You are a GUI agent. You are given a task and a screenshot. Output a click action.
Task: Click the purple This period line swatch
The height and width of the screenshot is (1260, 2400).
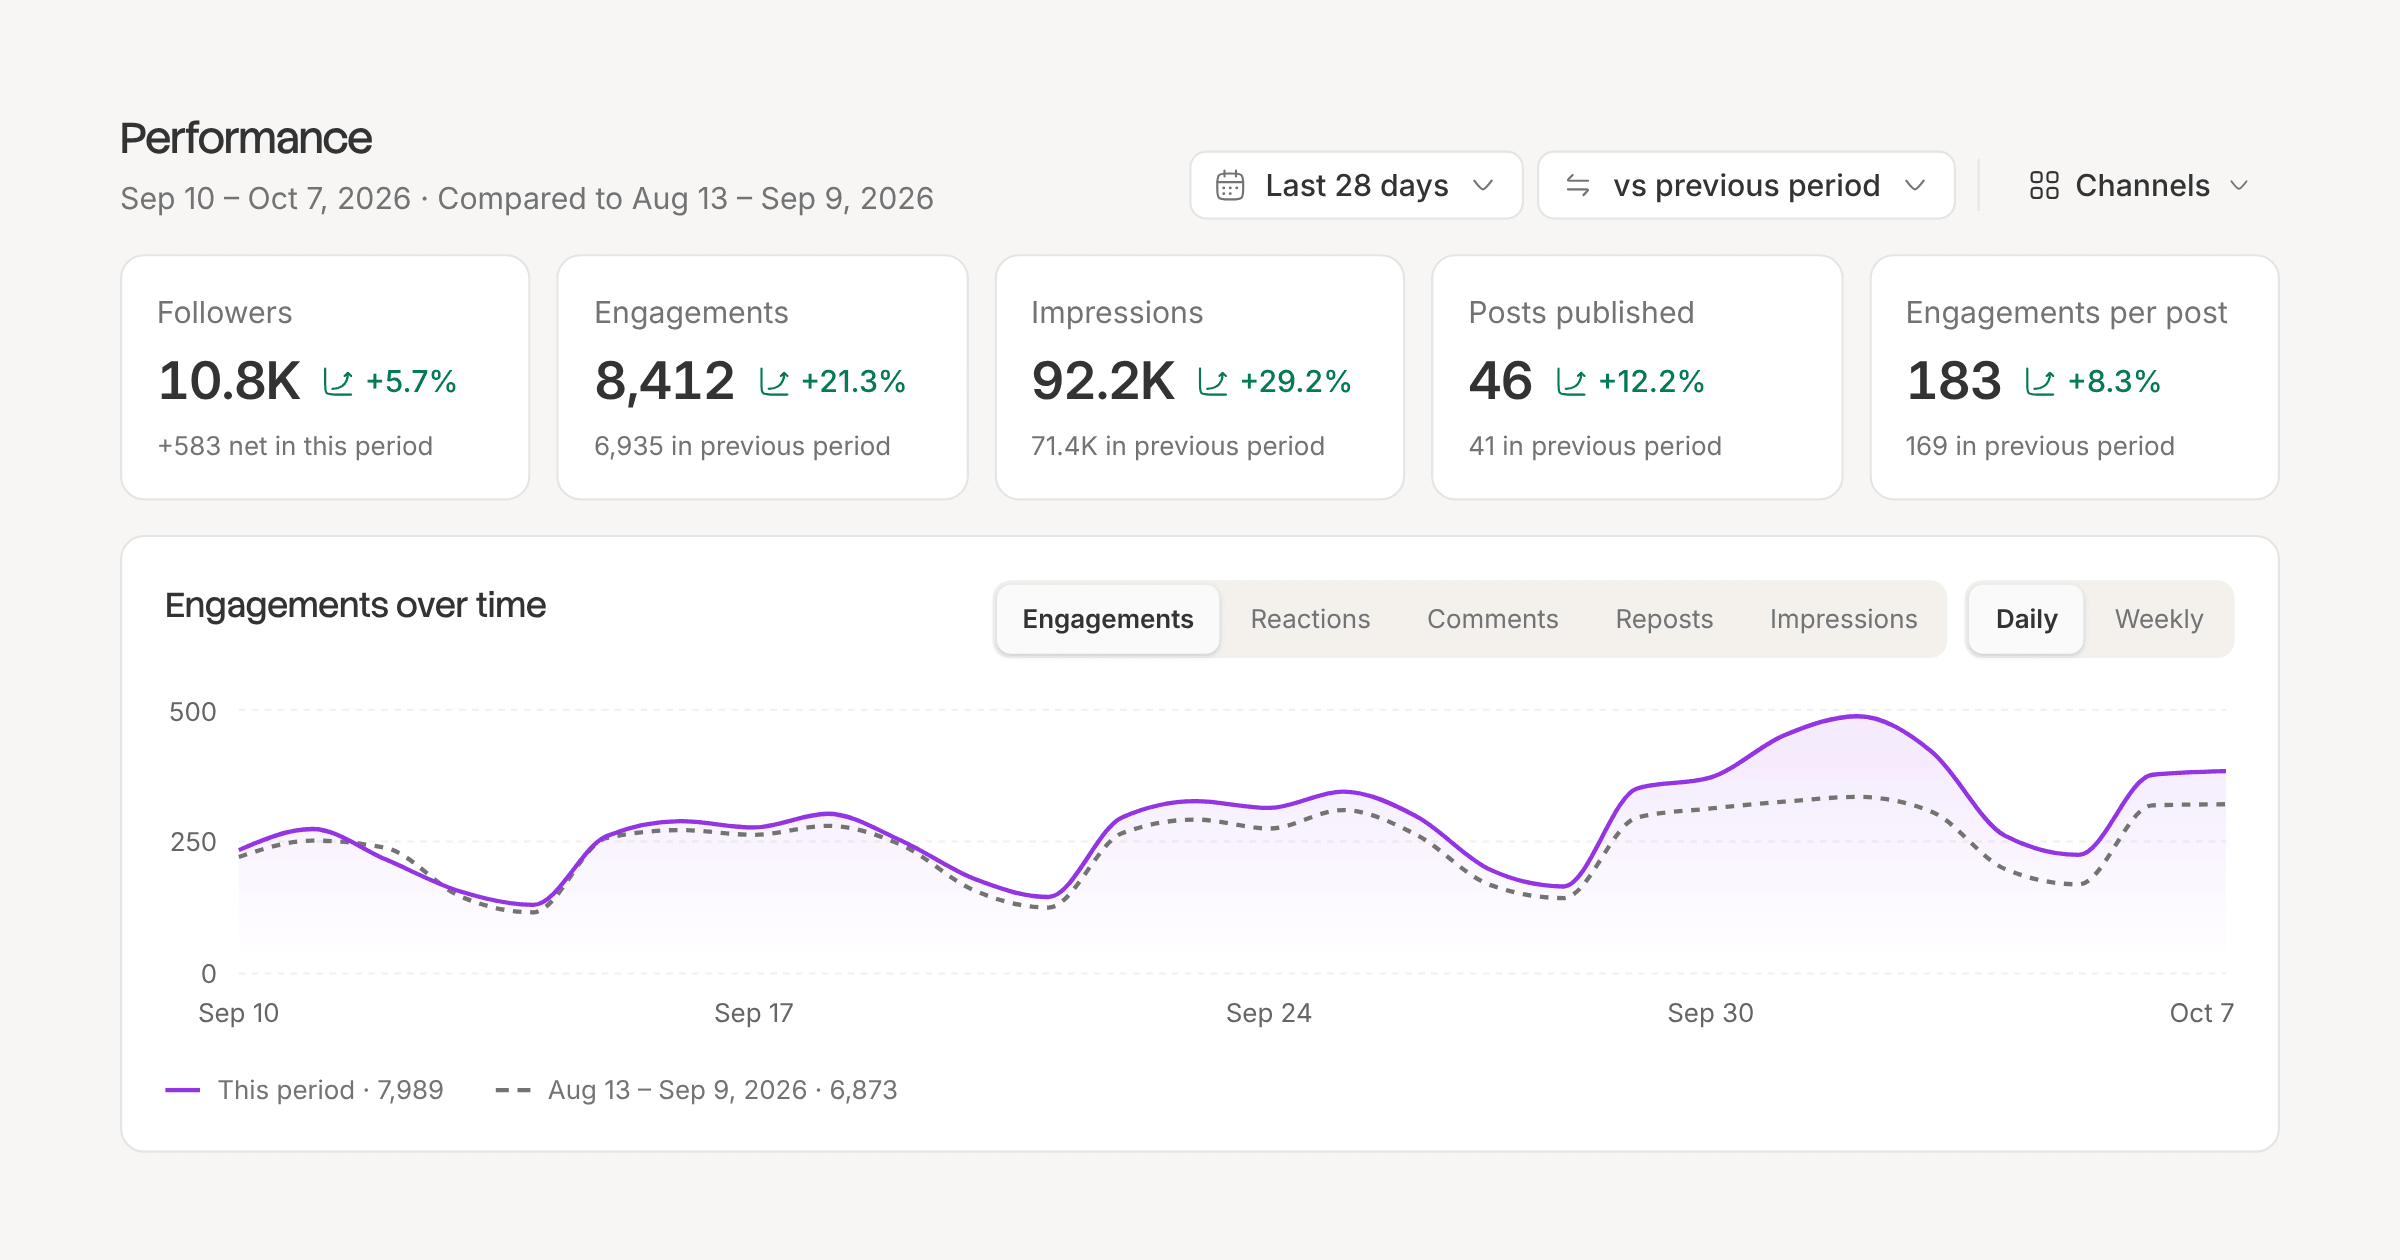coord(182,1090)
